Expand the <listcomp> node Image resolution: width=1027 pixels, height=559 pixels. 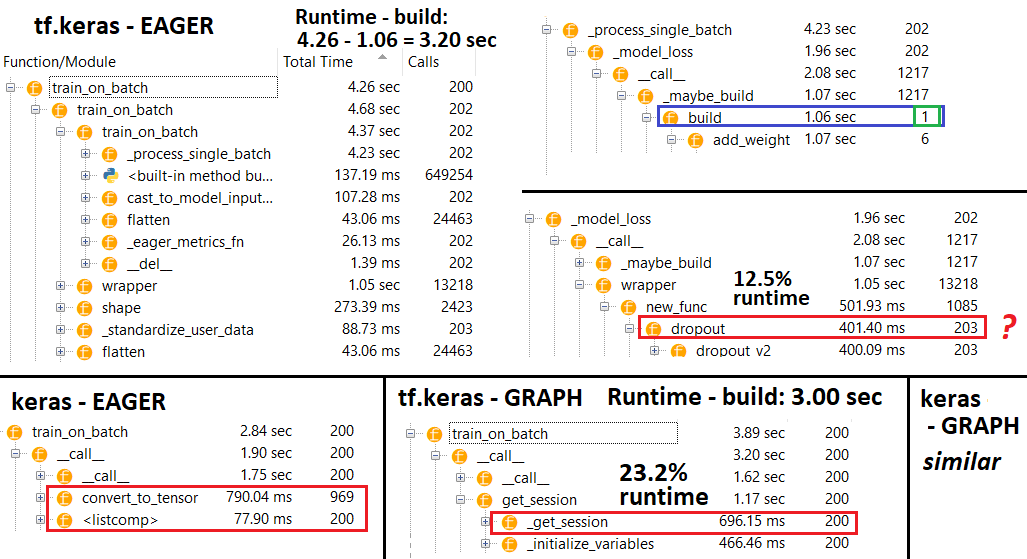[x=41, y=520]
